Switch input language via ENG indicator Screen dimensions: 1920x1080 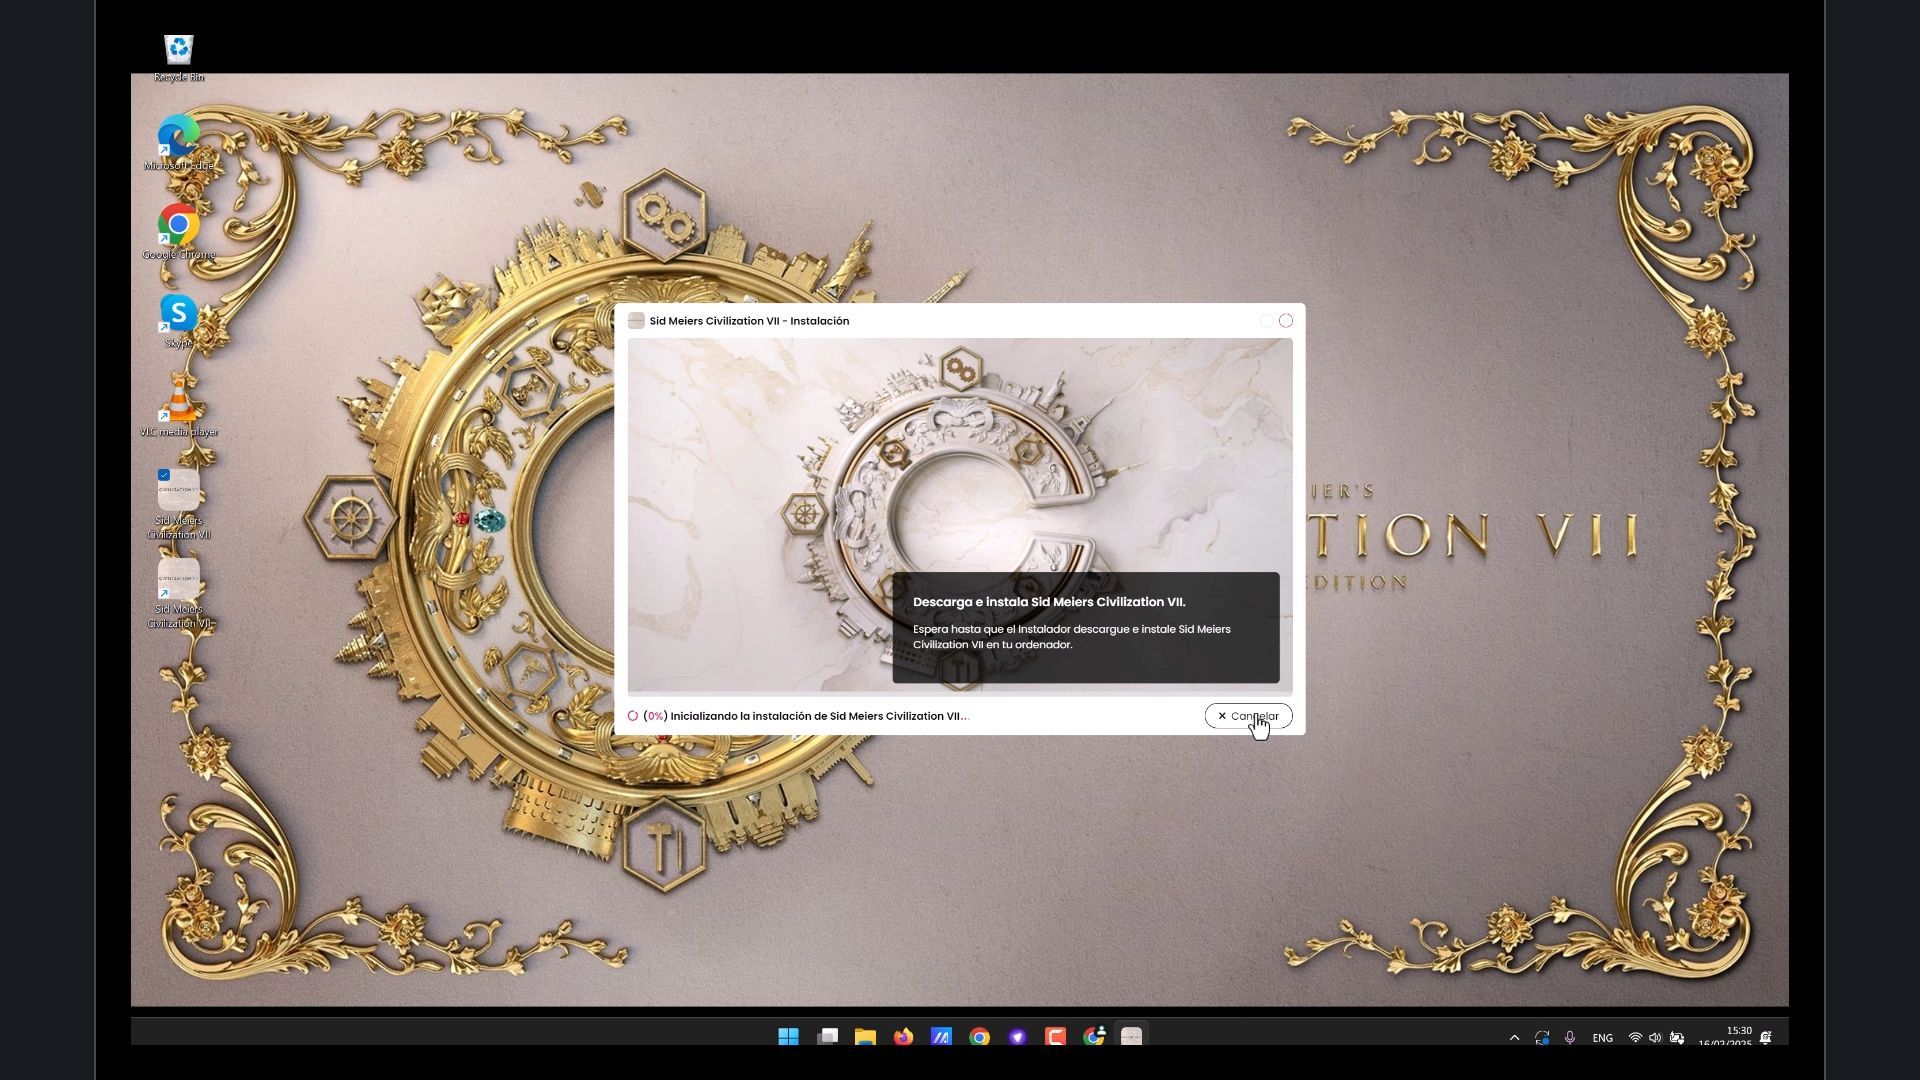coord(1602,1038)
